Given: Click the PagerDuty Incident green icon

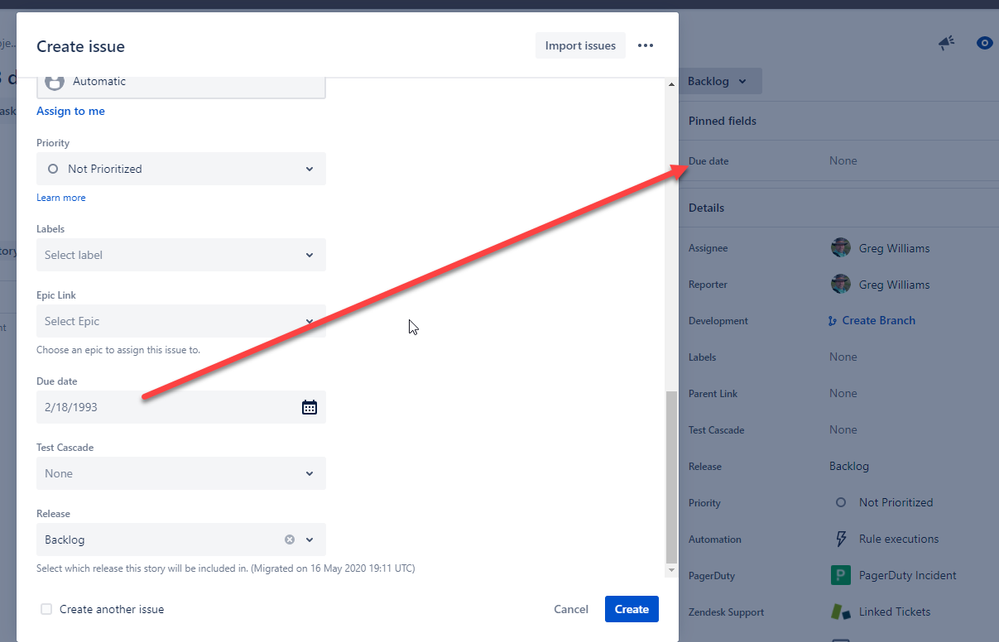Looking at the screenshot, I should (x=840, y=575).
